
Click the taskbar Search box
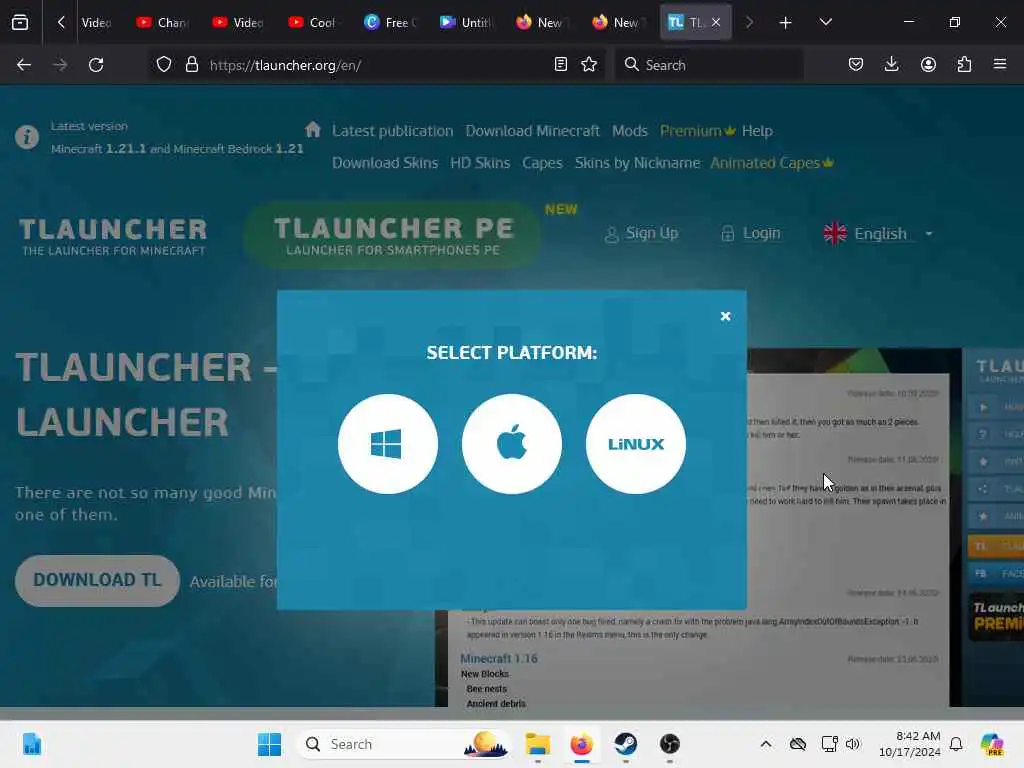(x=404, y=744)
